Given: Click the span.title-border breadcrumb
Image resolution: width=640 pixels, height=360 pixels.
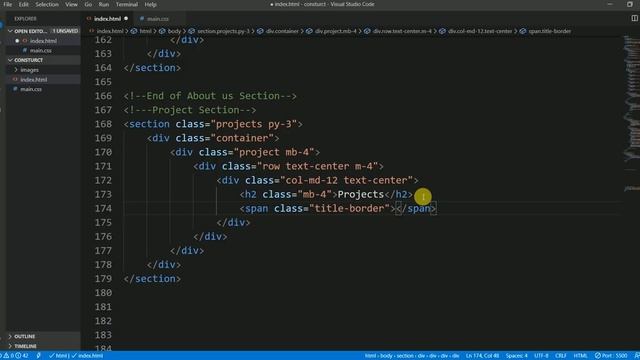Looking at the screenshot, I should 549,31.
